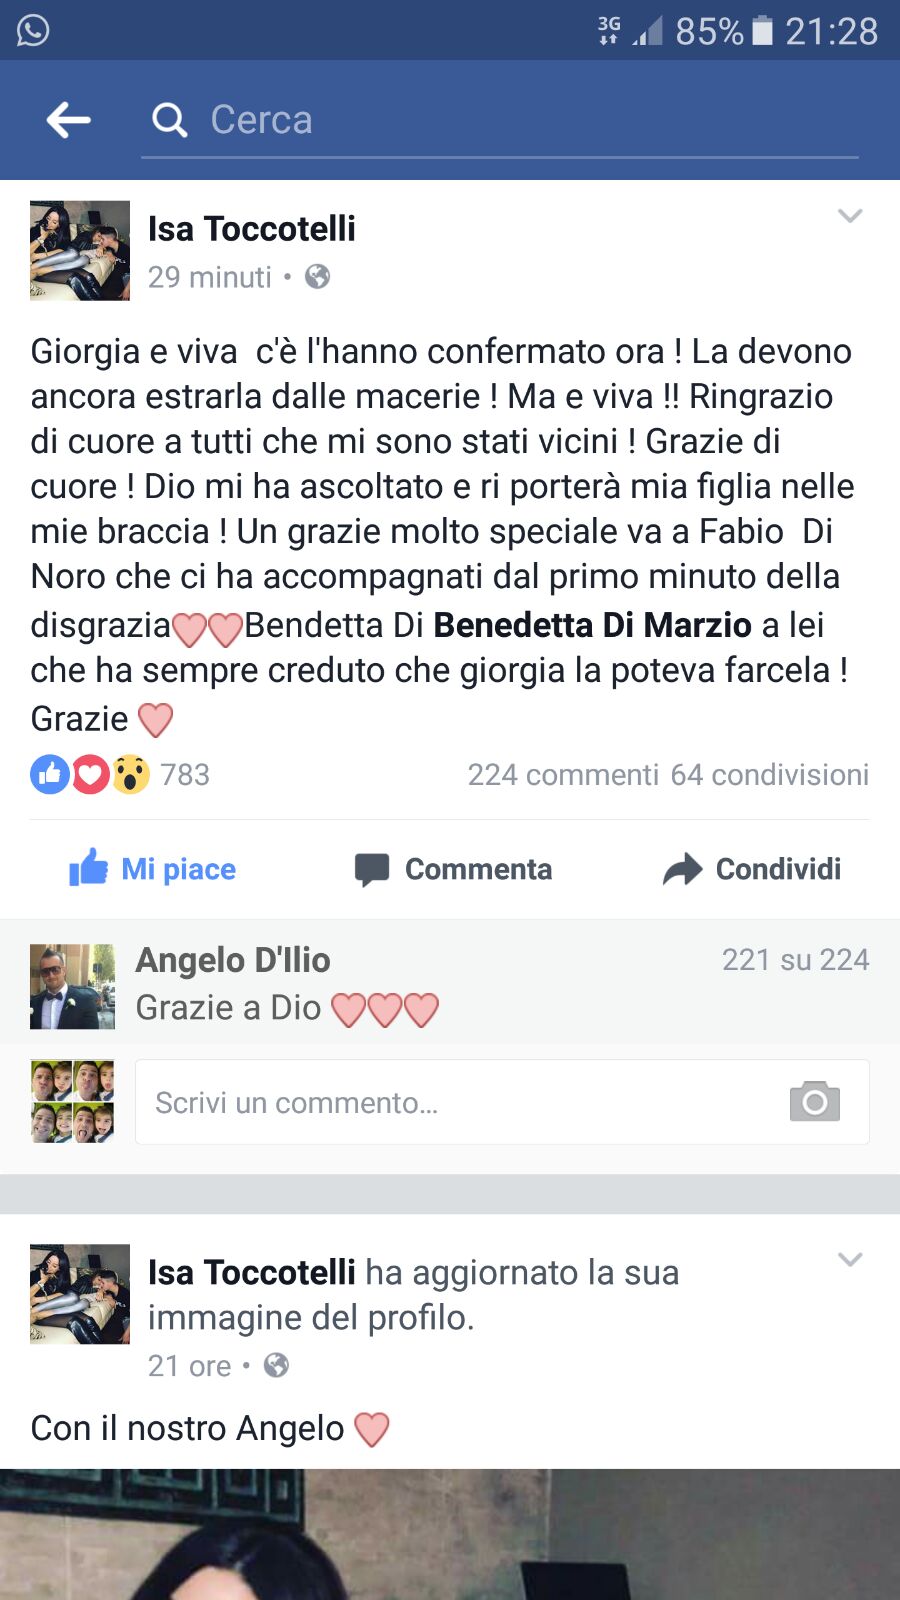This screenshot has height=1600, width=900.
Task: Toggle Mi piace on the post
Action: 152,868
